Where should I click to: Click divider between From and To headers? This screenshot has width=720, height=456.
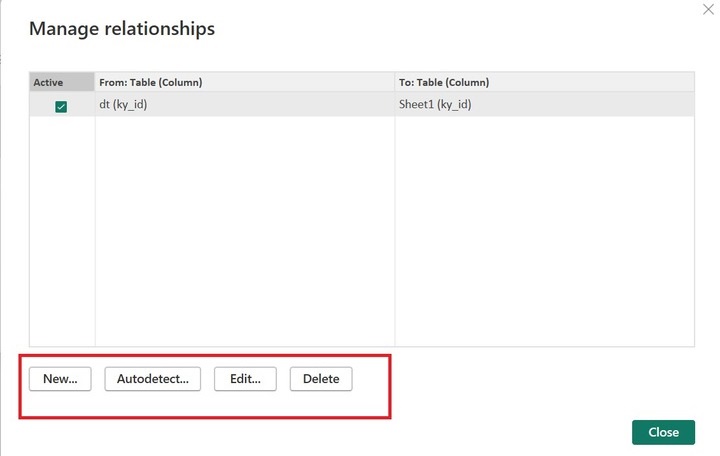point(395,82)
